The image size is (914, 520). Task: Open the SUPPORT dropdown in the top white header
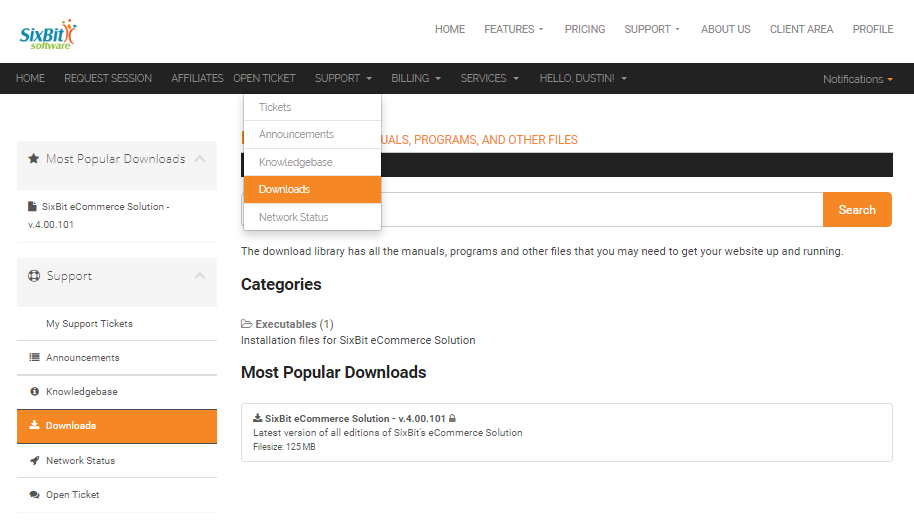click(652, 29)
